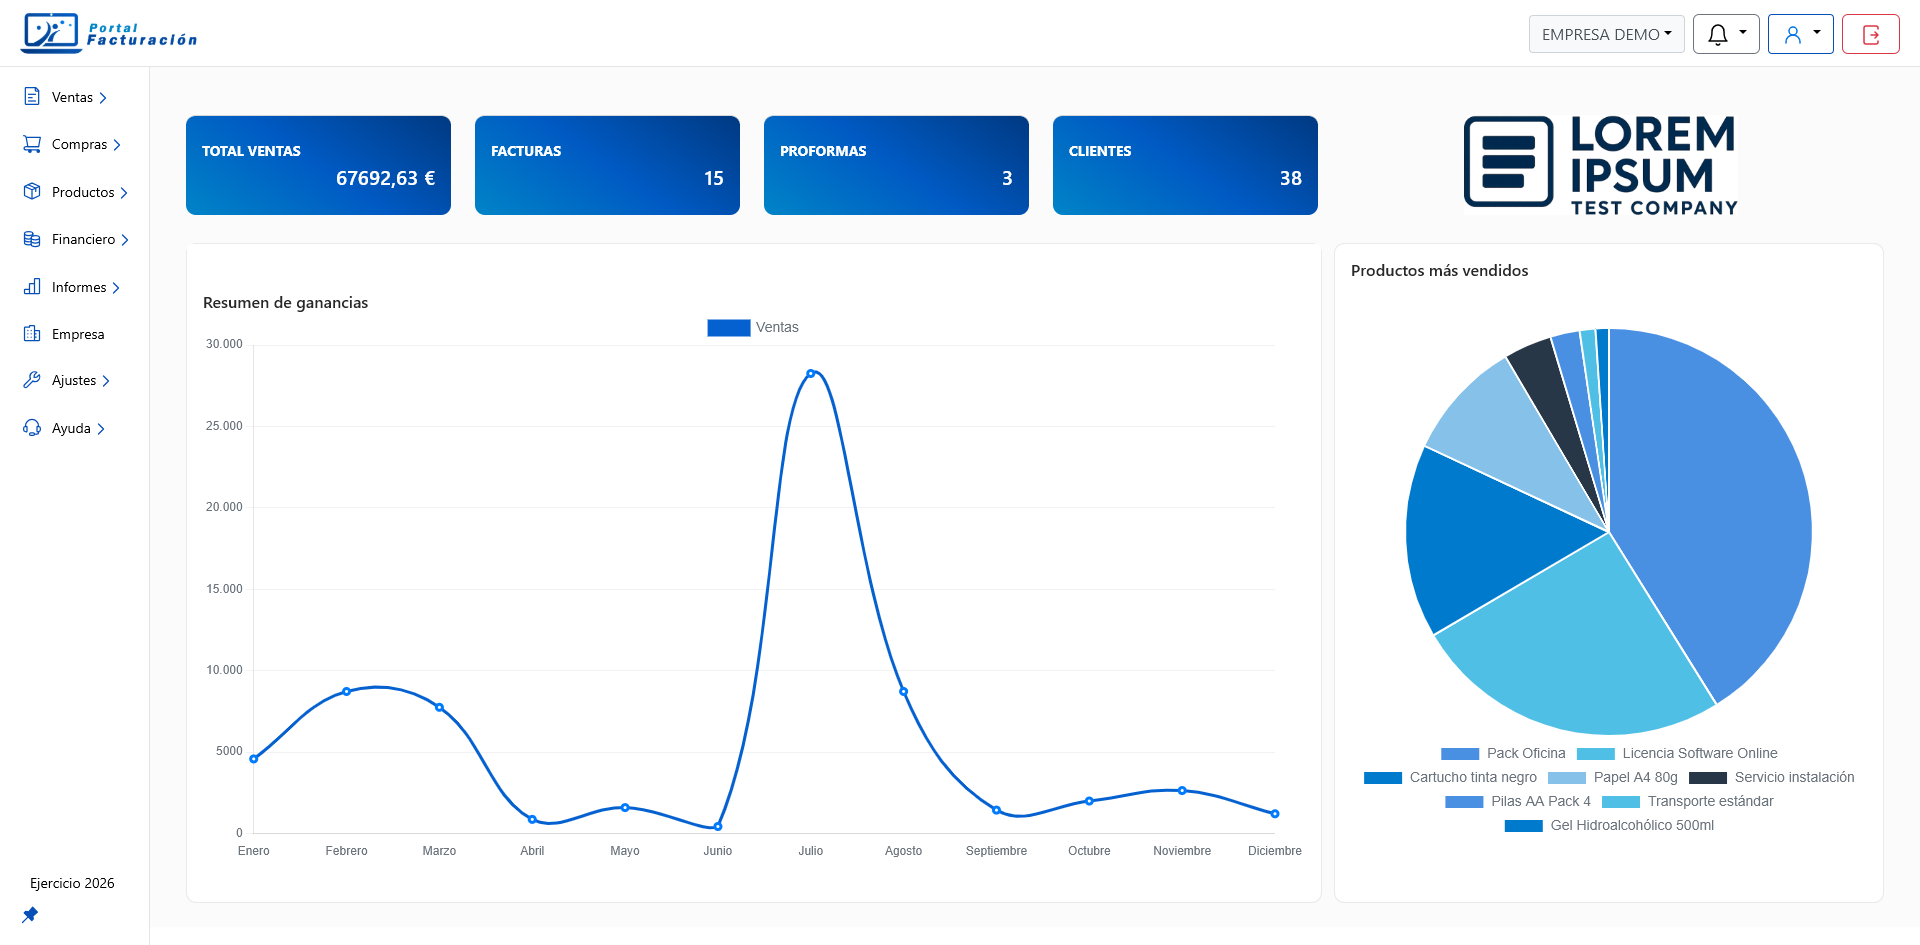The image size is (1920, 945).
Task: Click the pin icon at bottom of sidebar
Action: [30, 915]
